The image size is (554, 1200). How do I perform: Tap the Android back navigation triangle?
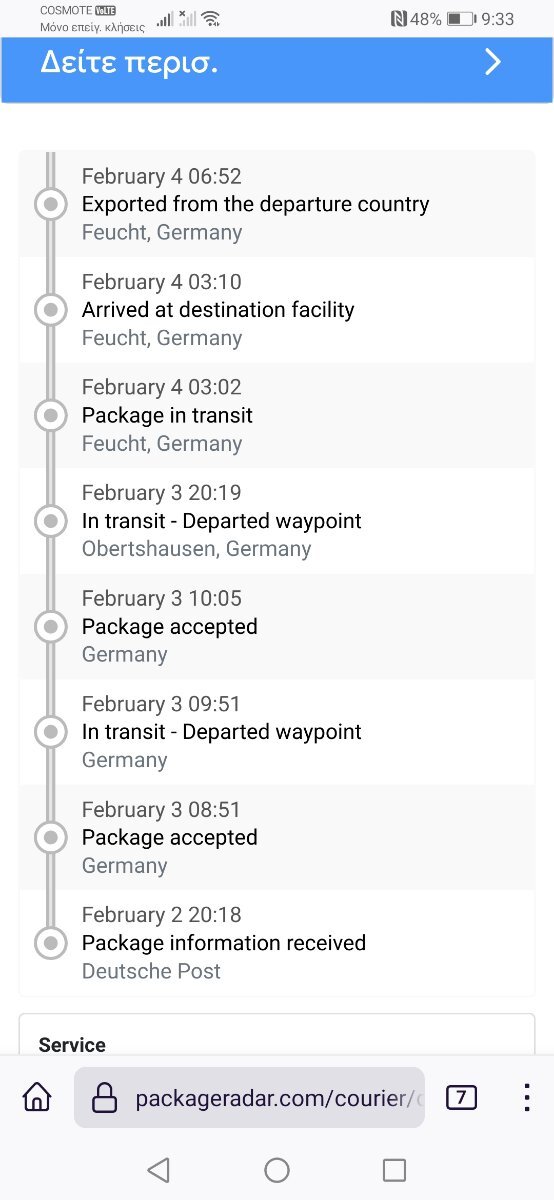click(158, 1170)
